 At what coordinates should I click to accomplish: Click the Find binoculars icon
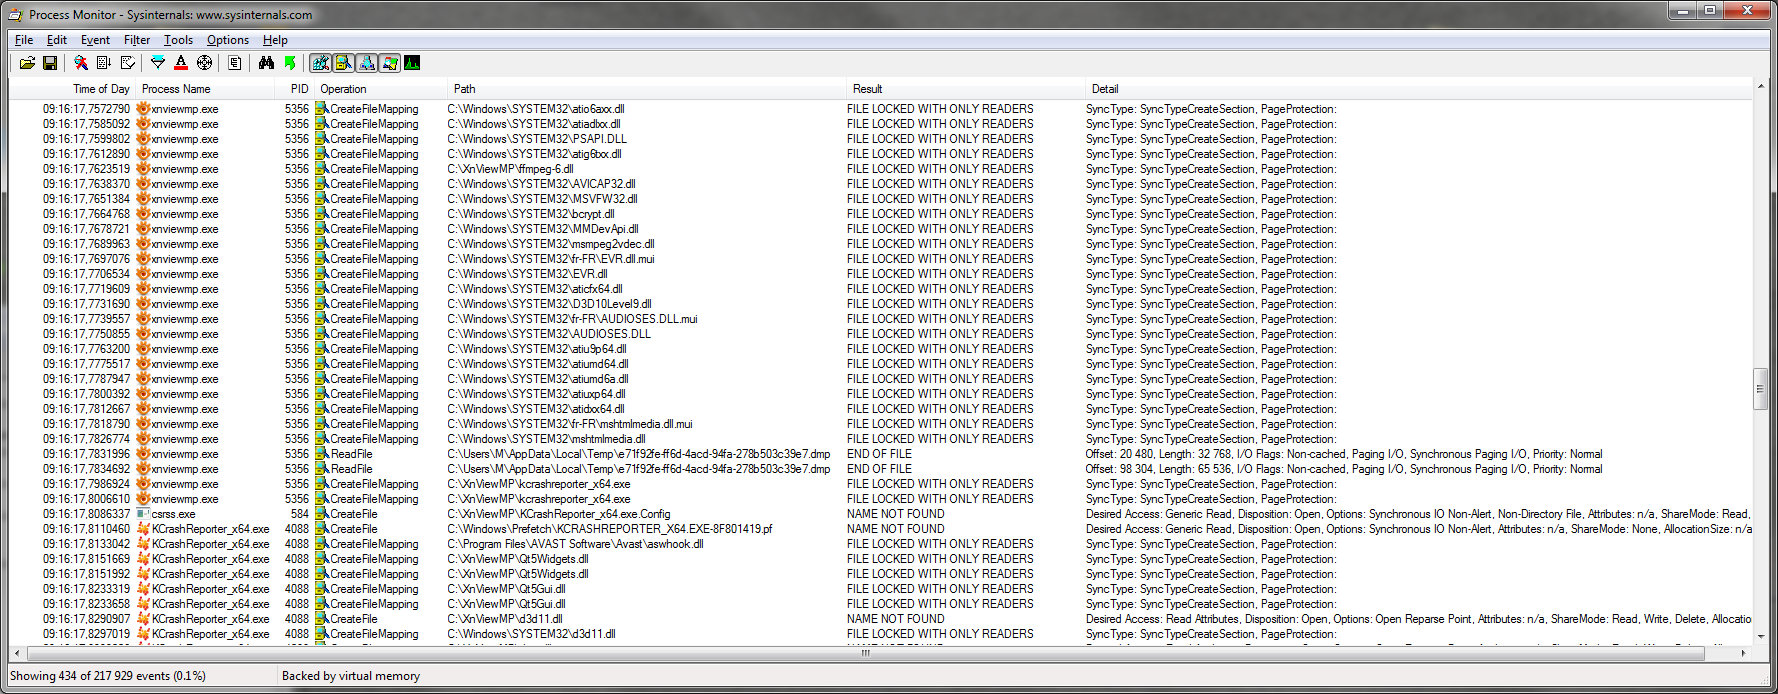266,63
